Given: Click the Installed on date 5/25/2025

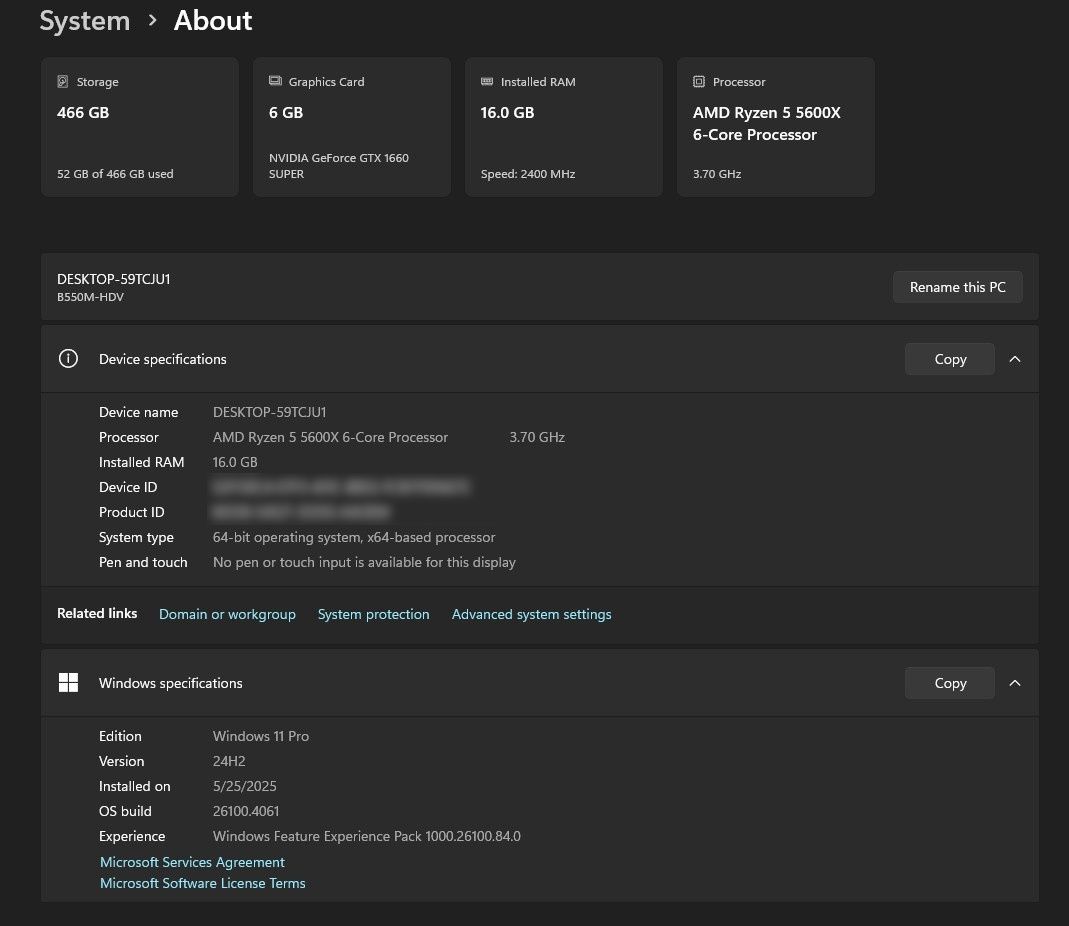Looking at the screenshot, I should [x=245, y=786].
